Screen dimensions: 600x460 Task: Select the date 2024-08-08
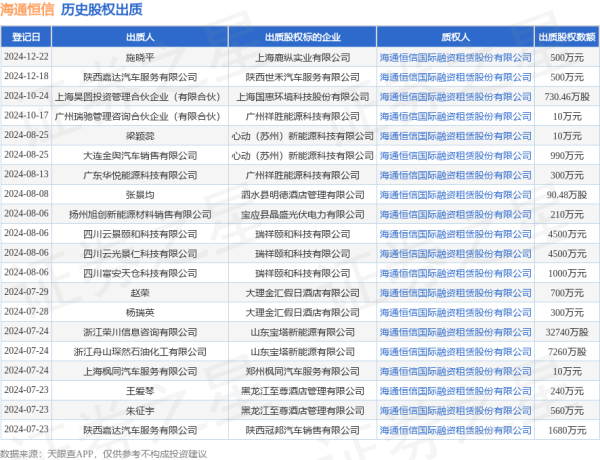[x=26, y=194]
